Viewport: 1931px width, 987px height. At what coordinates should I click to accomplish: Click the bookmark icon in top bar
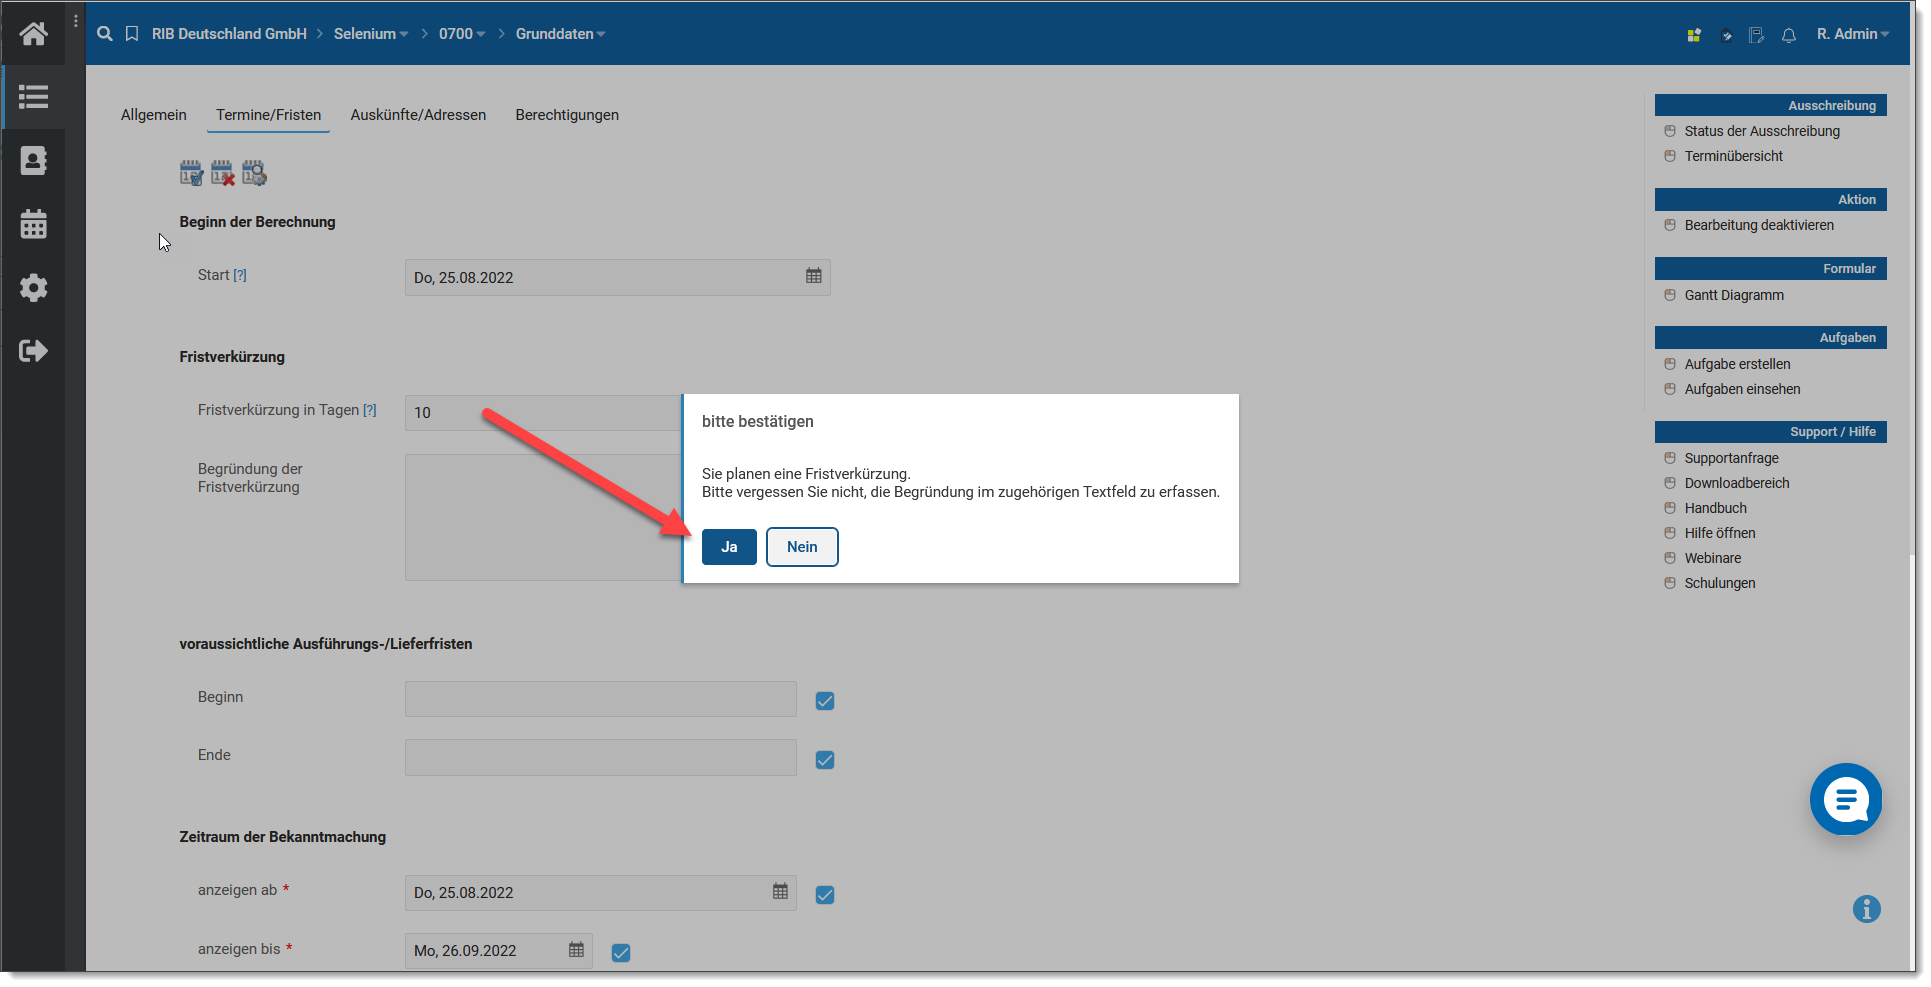(x=132, y=34)
